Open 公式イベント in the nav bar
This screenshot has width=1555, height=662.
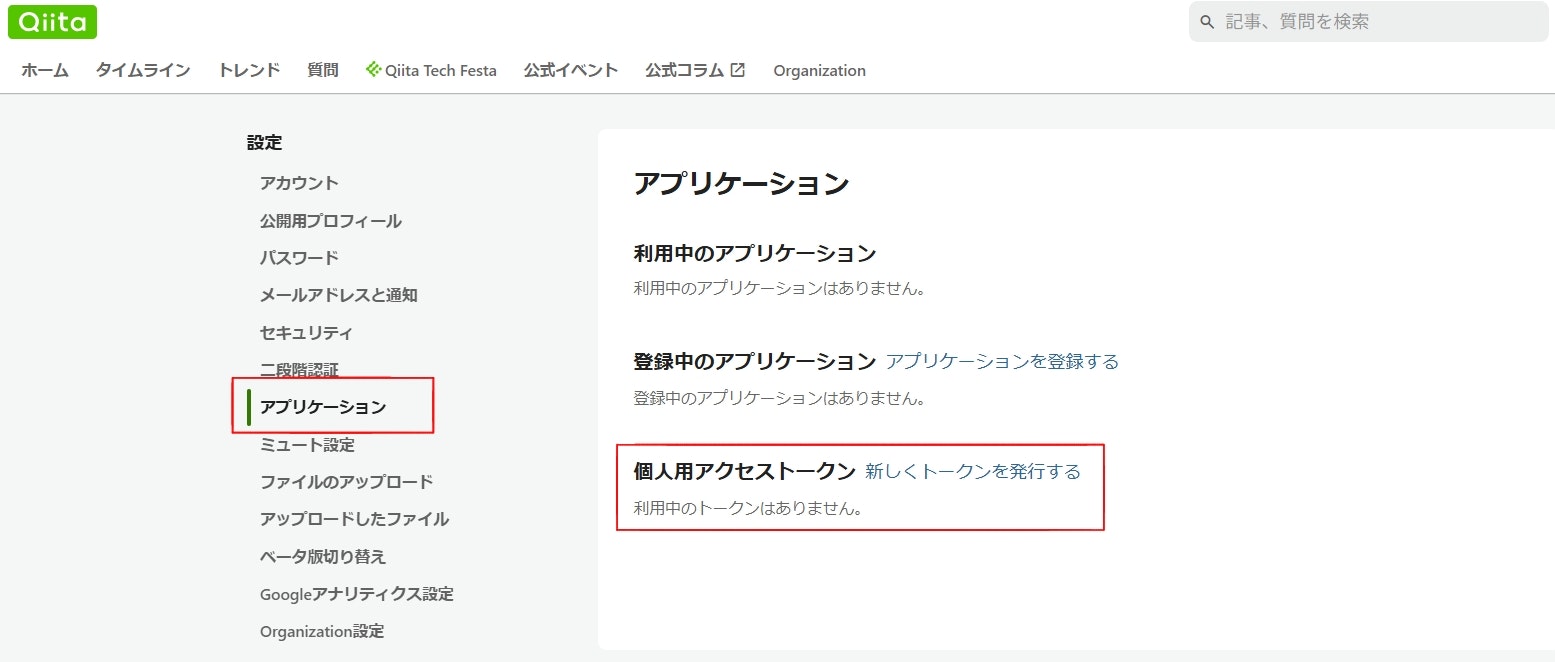pyautogui.click(x=571, y=70)
